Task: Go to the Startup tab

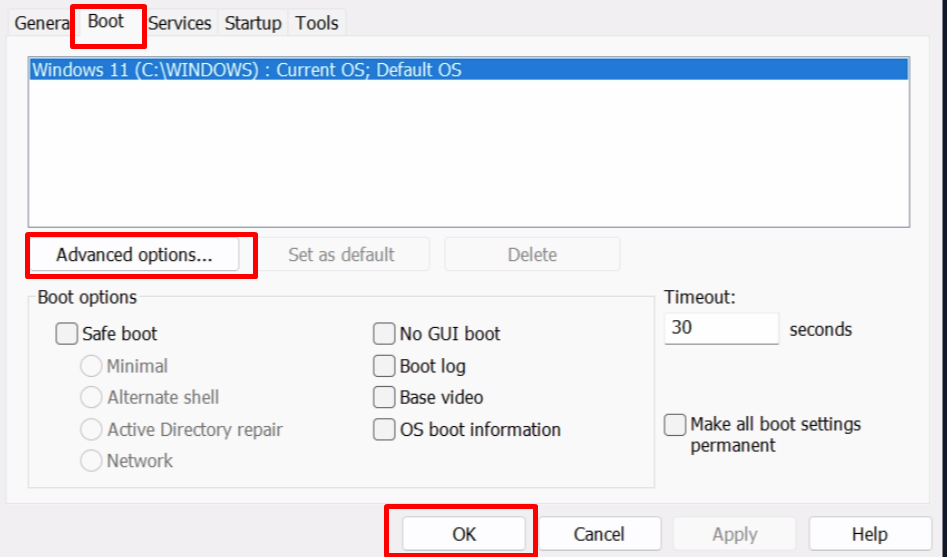Action: [x=253, y=23]
